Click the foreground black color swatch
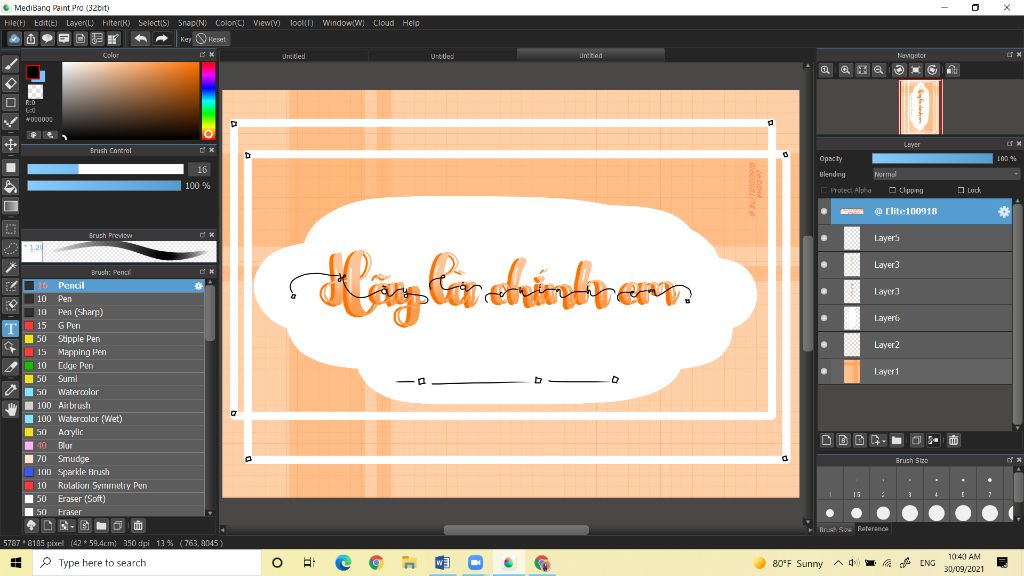 pos(32,71)
